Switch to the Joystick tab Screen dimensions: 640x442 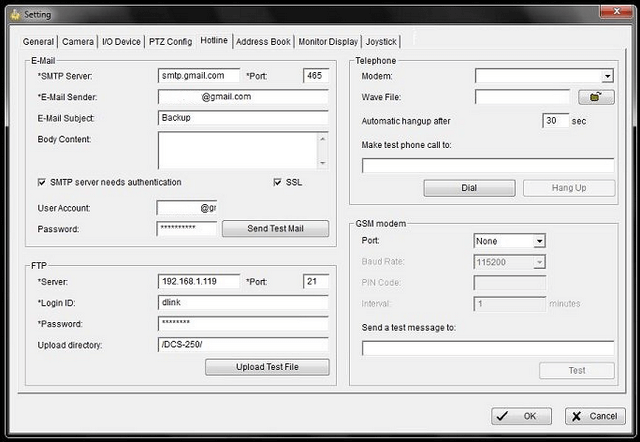tap(381, 42)
